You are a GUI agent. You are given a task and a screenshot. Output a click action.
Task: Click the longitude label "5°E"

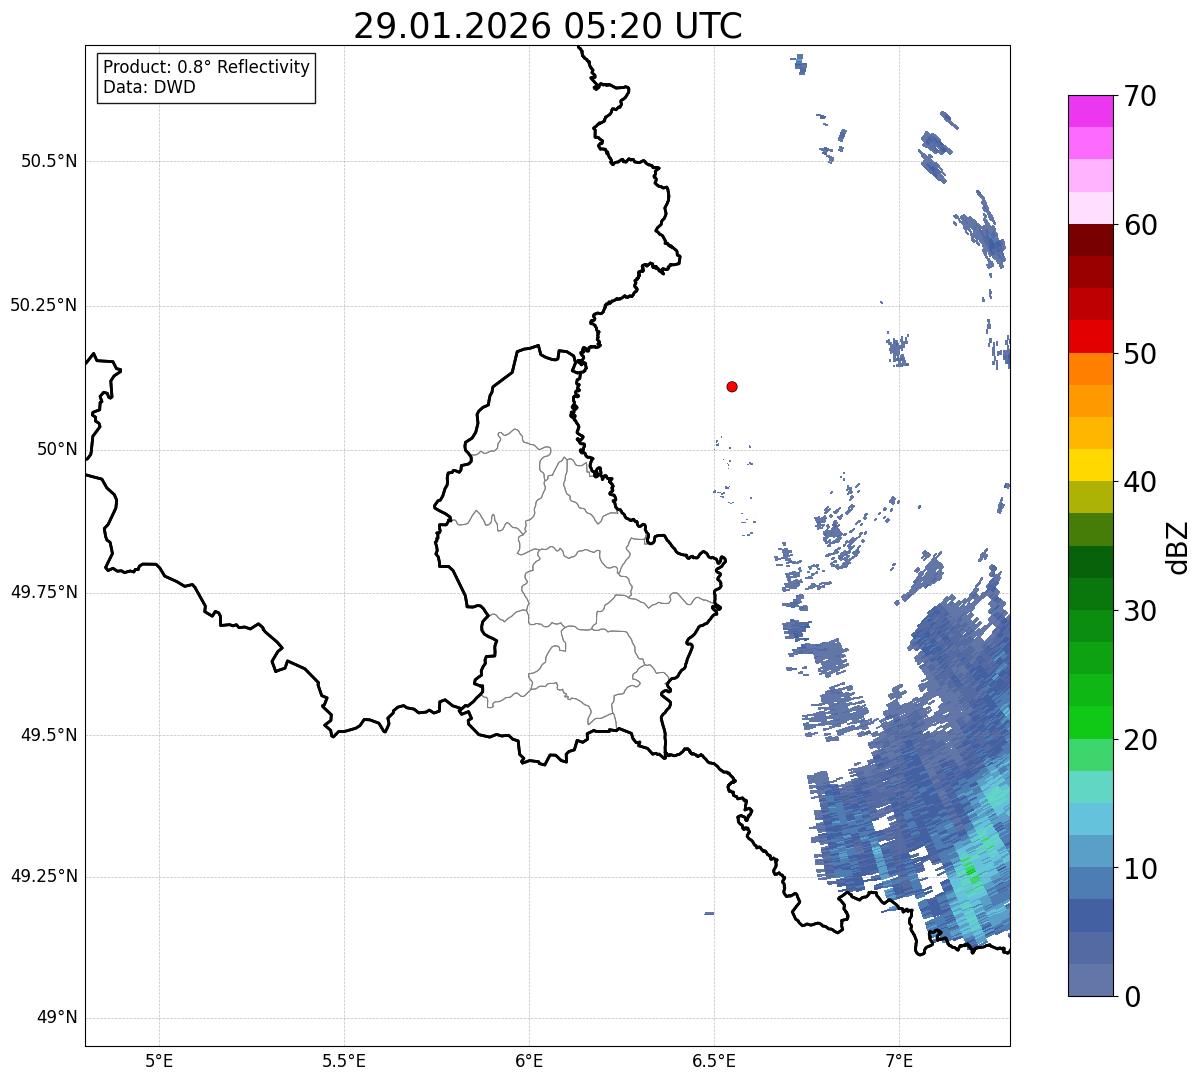(159, 1060)
